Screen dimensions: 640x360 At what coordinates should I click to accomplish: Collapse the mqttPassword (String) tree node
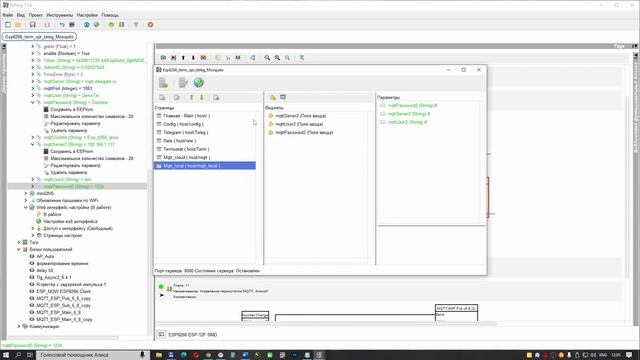[33, 102]
